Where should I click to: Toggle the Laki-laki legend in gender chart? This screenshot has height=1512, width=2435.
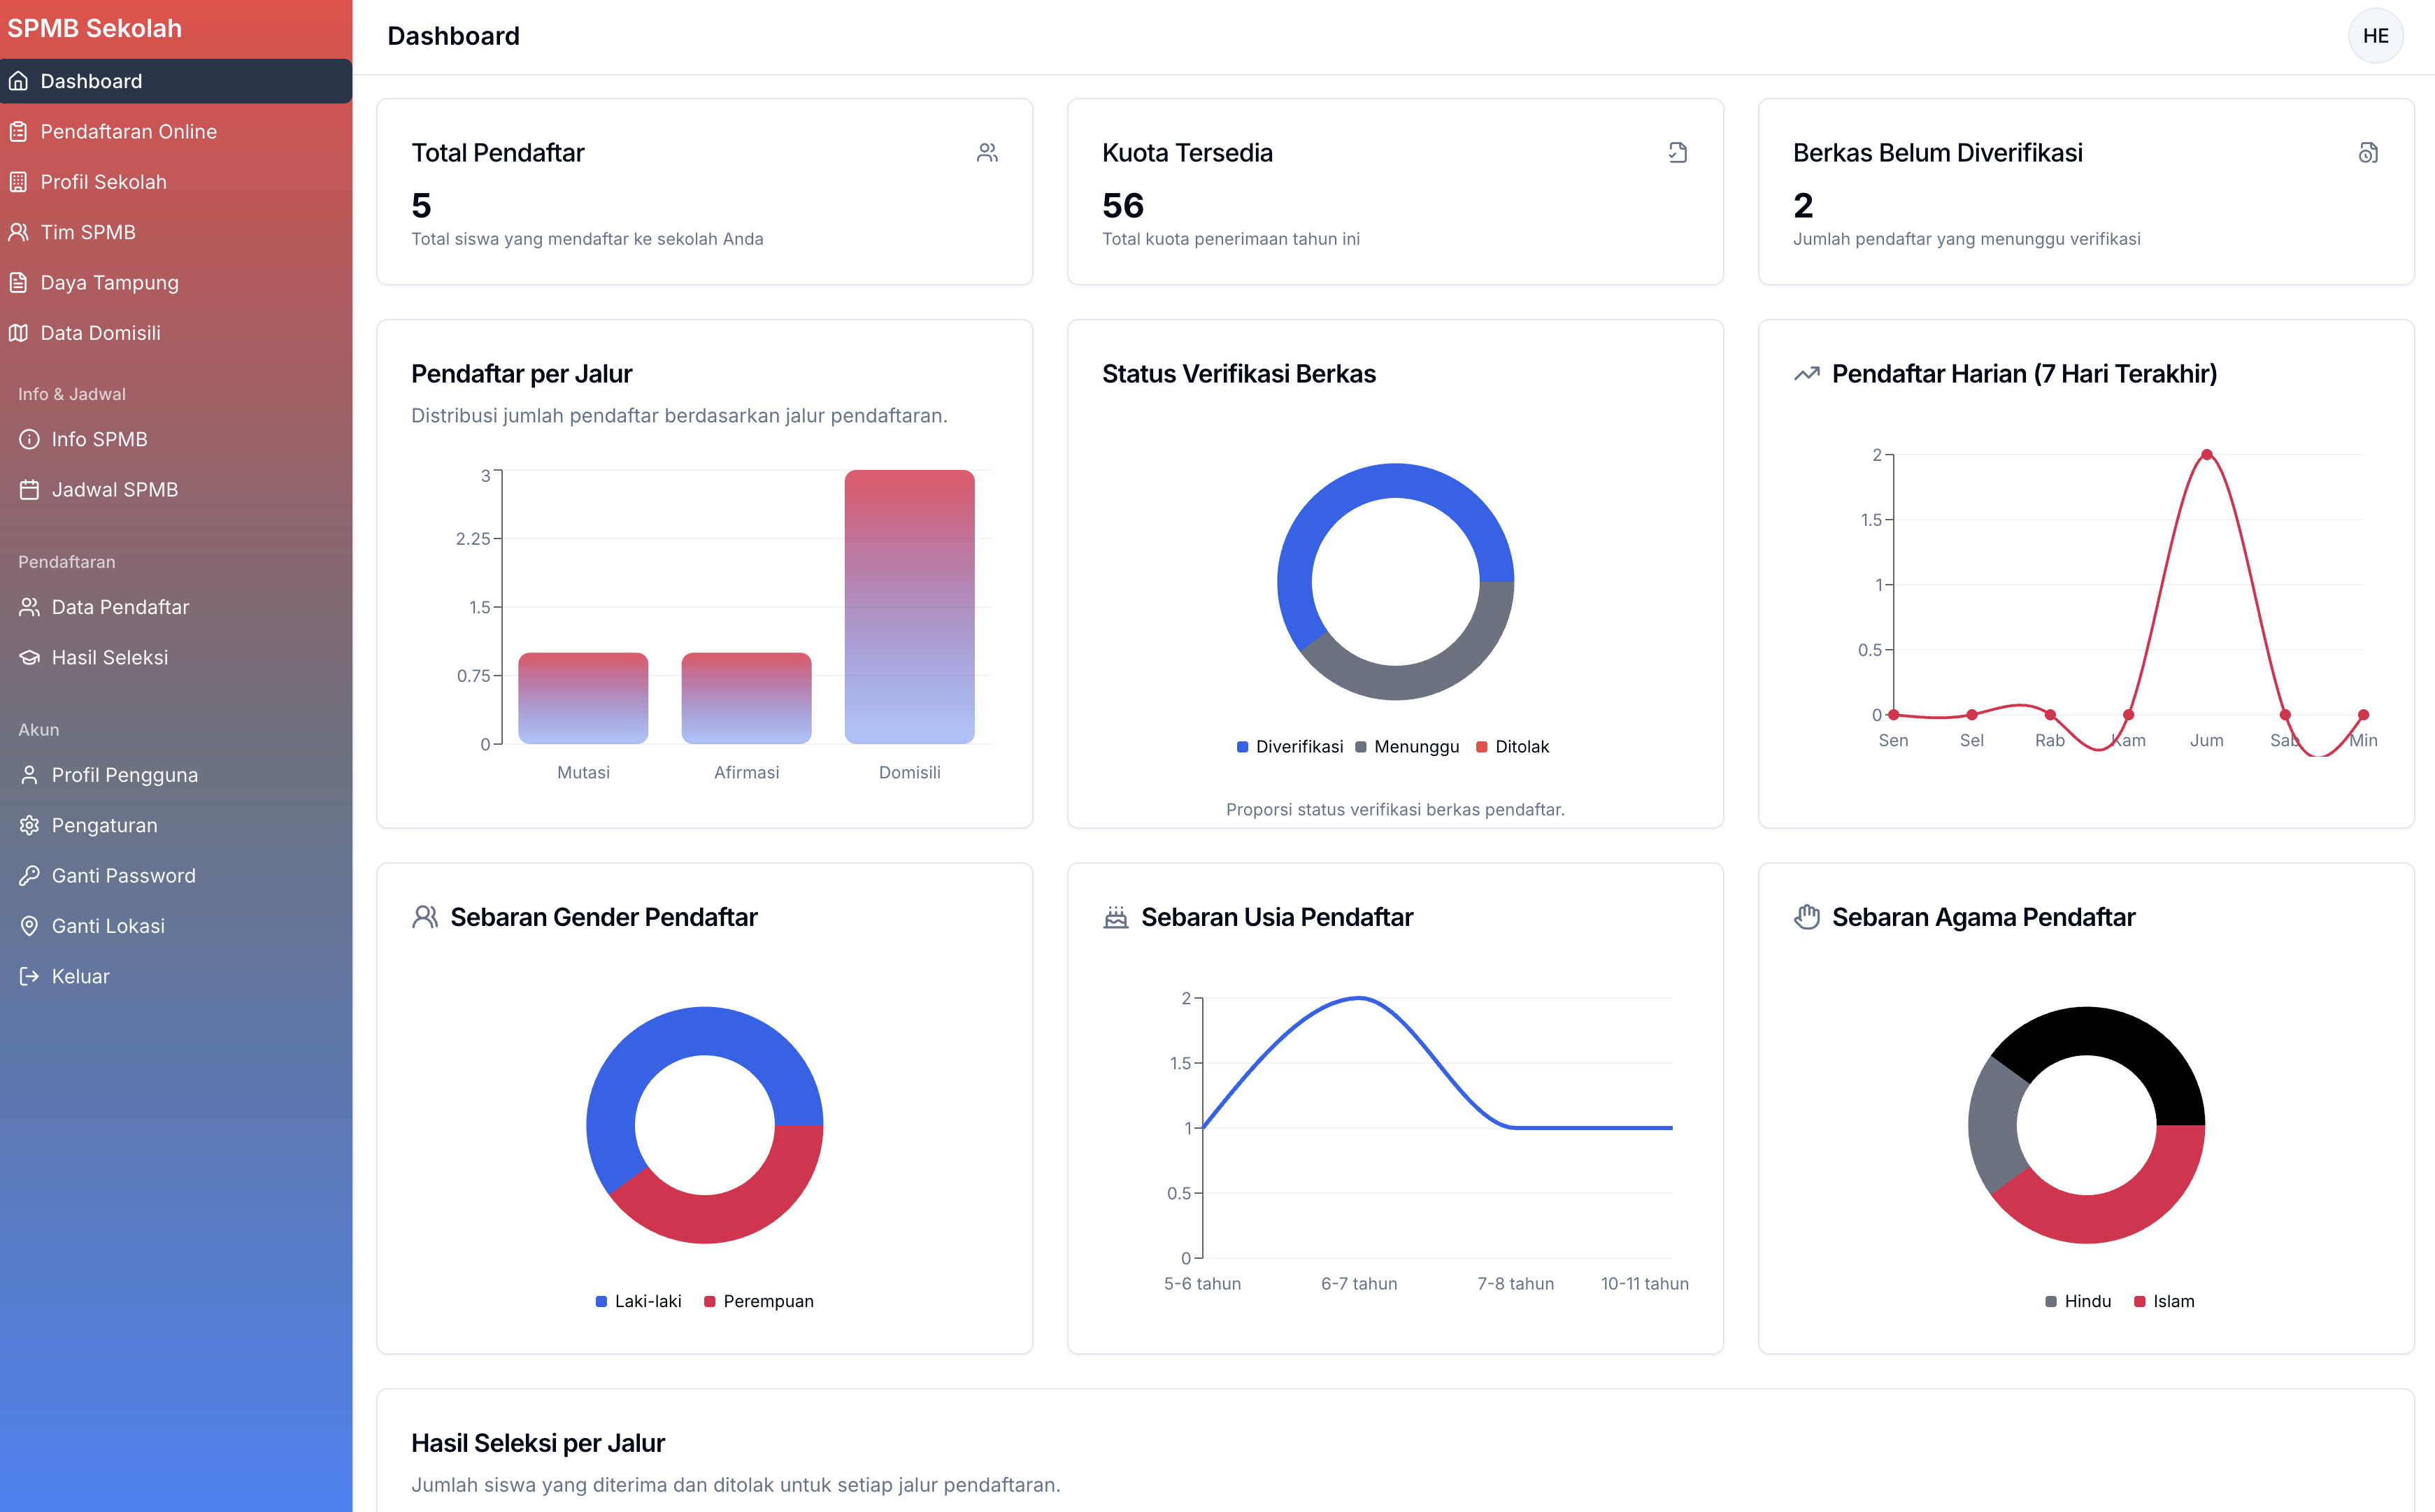[639, 1301]
